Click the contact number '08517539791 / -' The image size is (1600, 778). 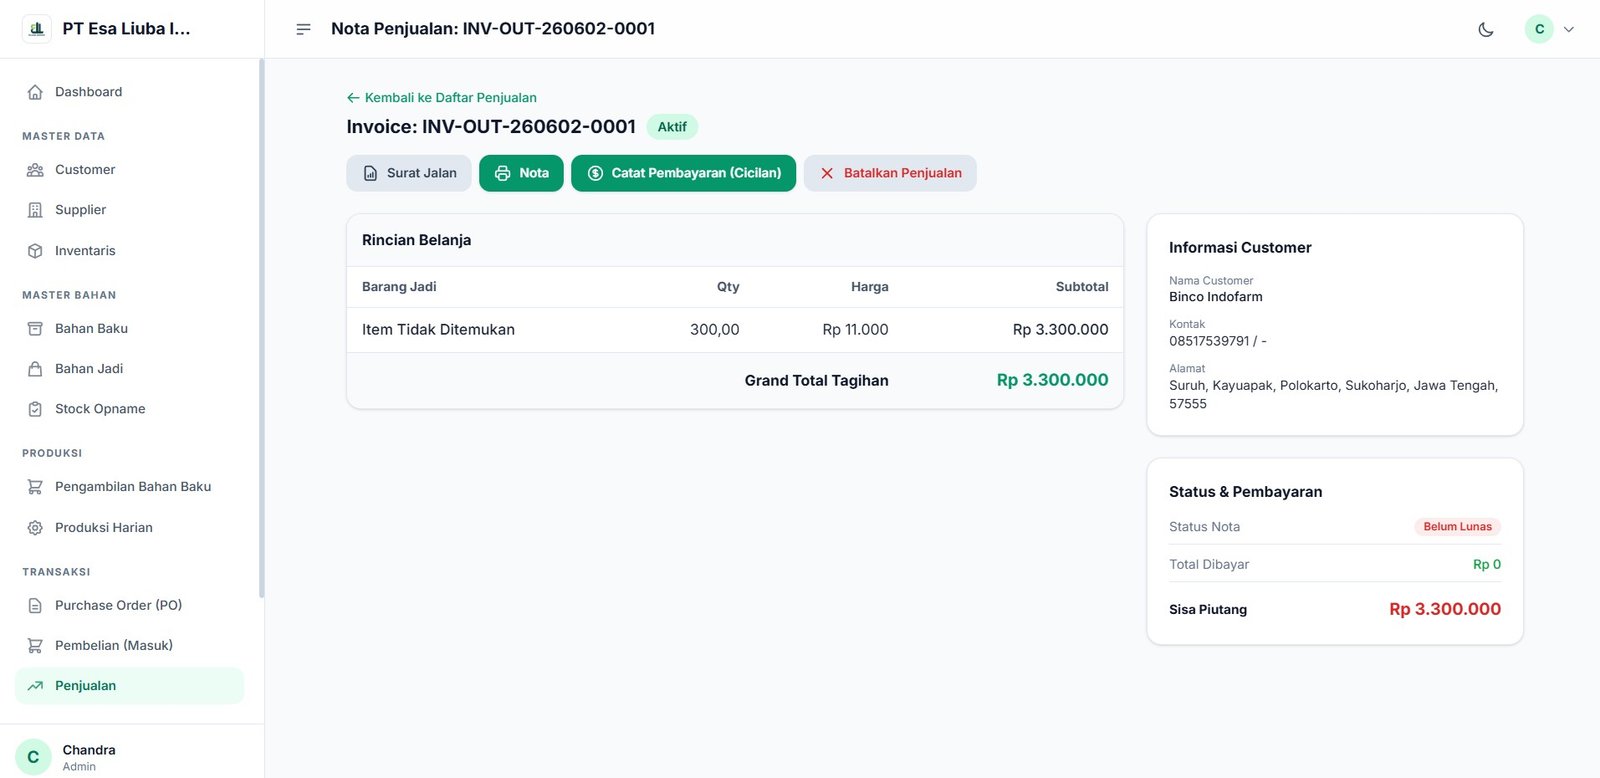1218,341
